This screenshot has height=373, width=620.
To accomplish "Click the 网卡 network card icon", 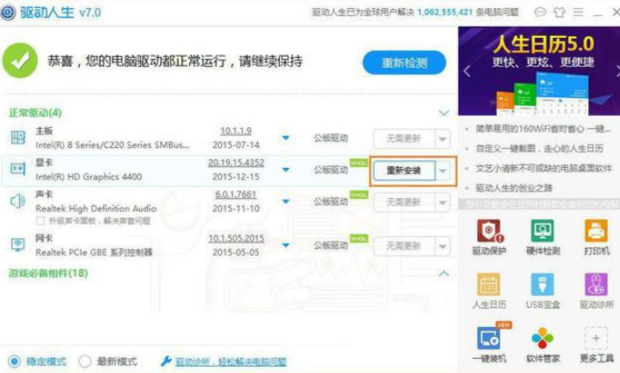I will click(18, 244).
